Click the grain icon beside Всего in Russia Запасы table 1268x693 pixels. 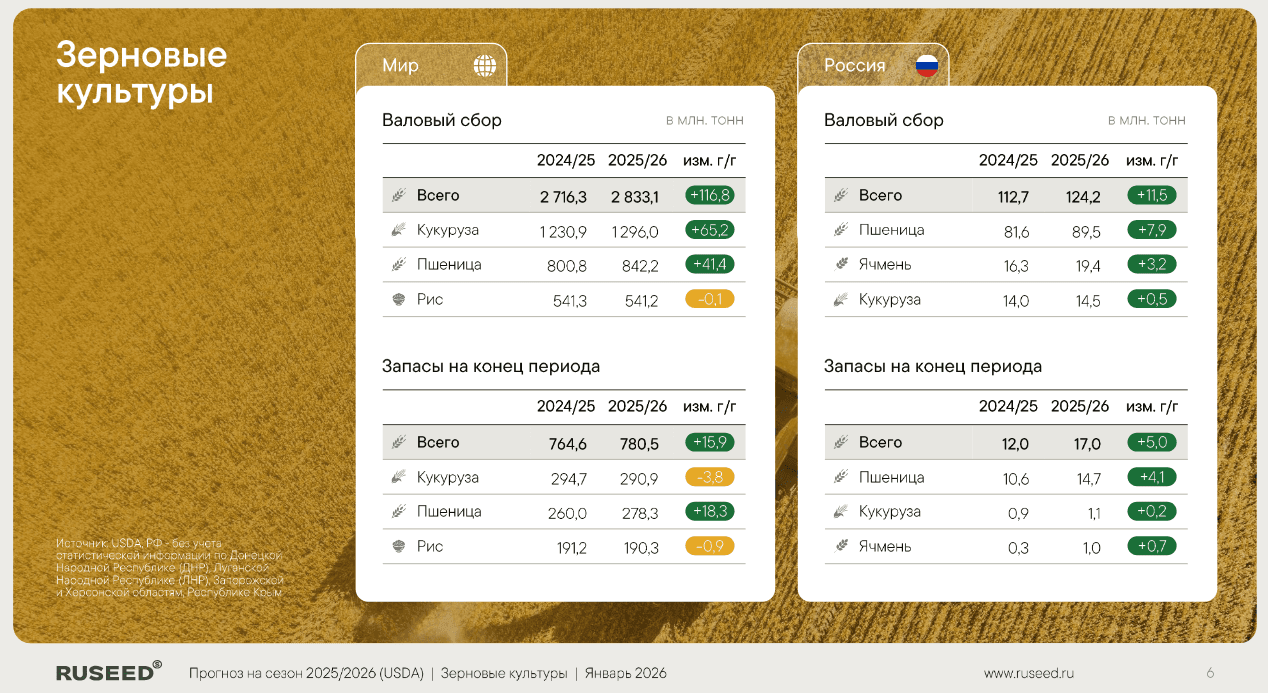pos(840,442)
